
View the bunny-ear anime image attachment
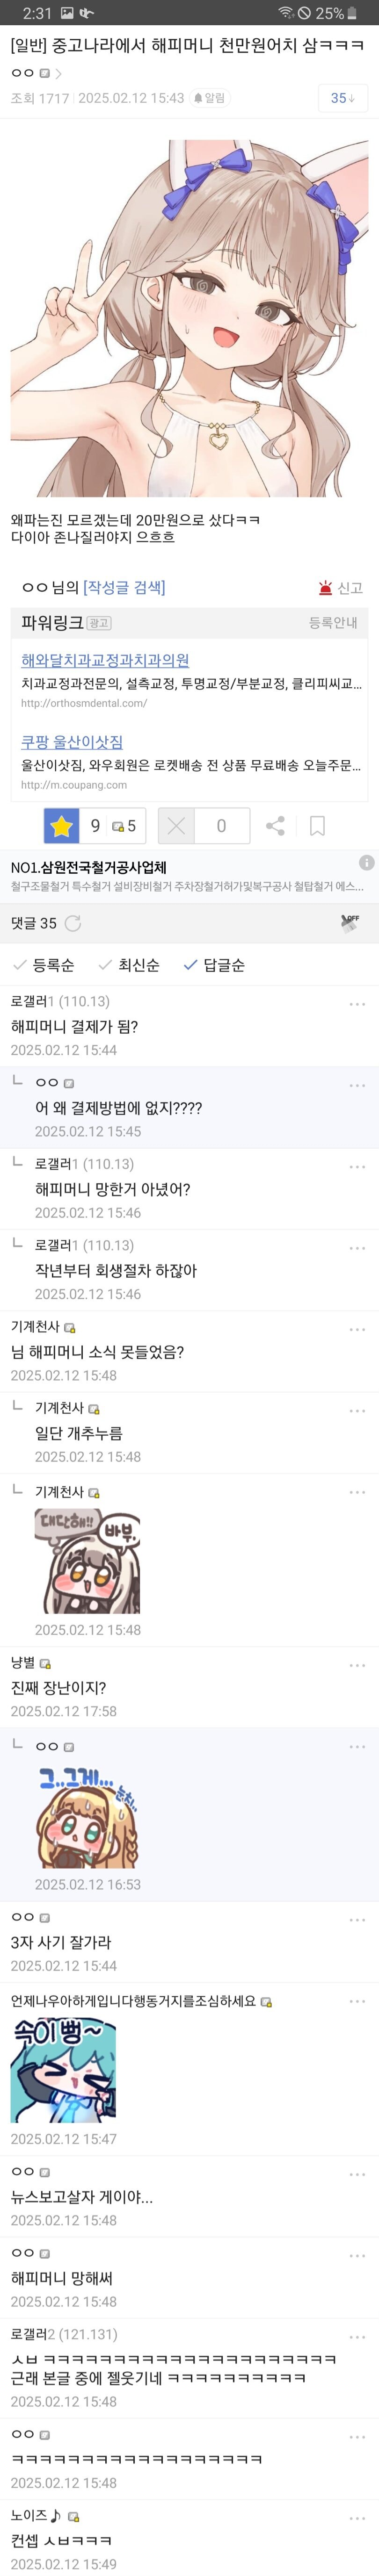[190, 320]
